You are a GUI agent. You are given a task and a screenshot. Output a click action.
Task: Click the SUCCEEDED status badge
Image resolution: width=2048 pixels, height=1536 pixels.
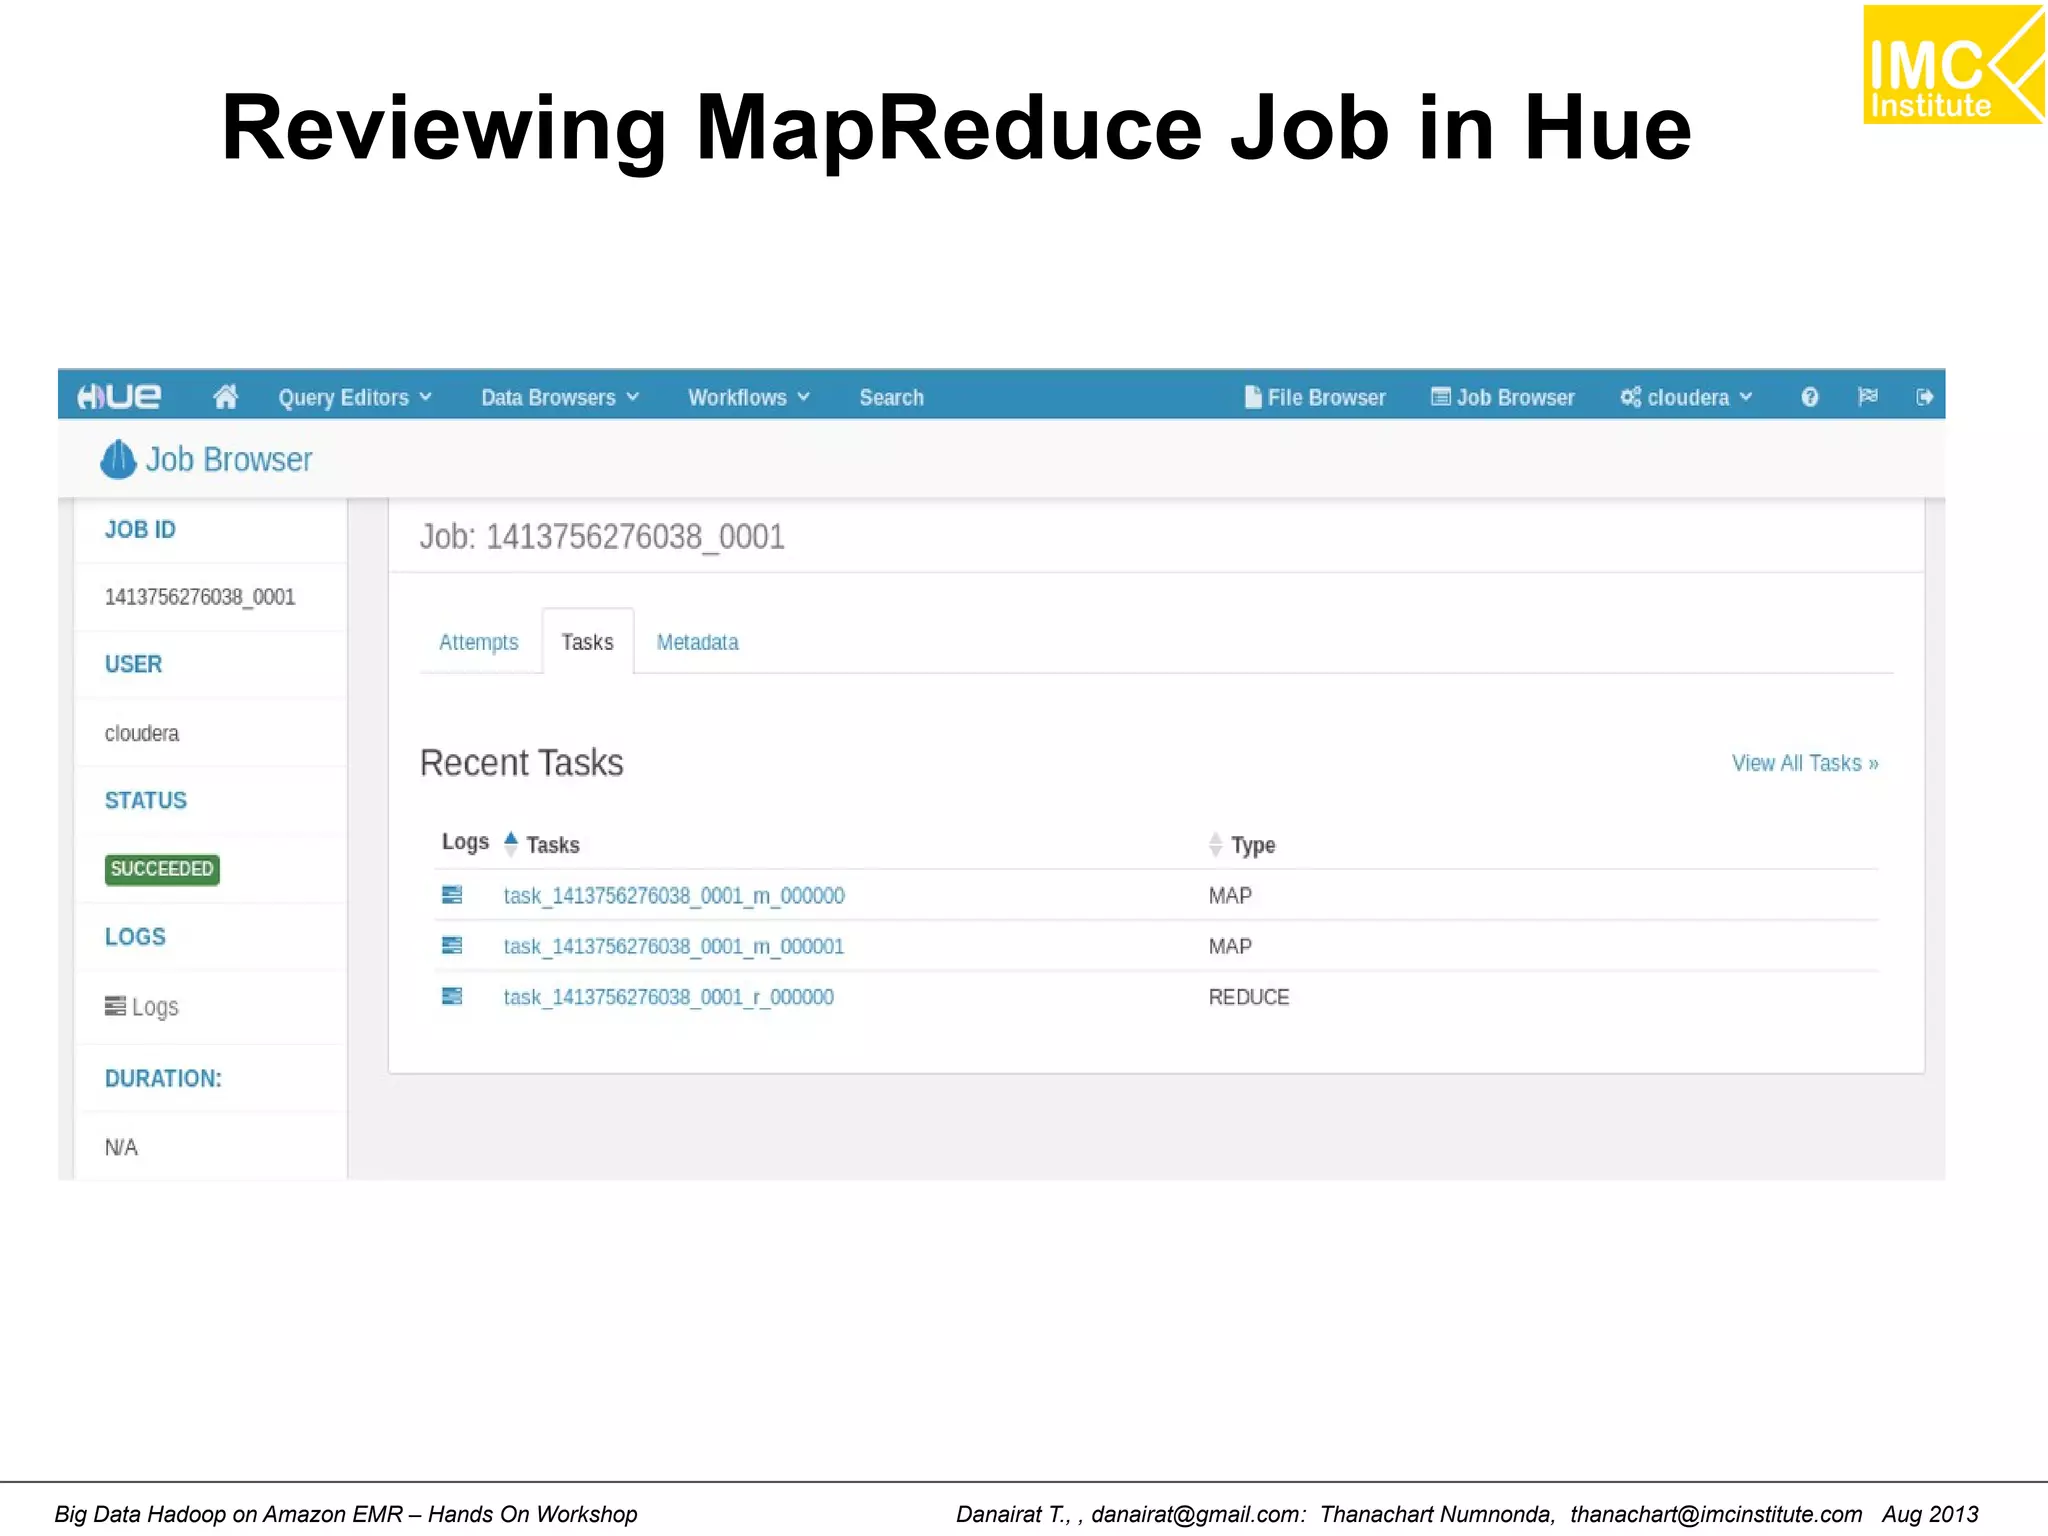[162, 869]
